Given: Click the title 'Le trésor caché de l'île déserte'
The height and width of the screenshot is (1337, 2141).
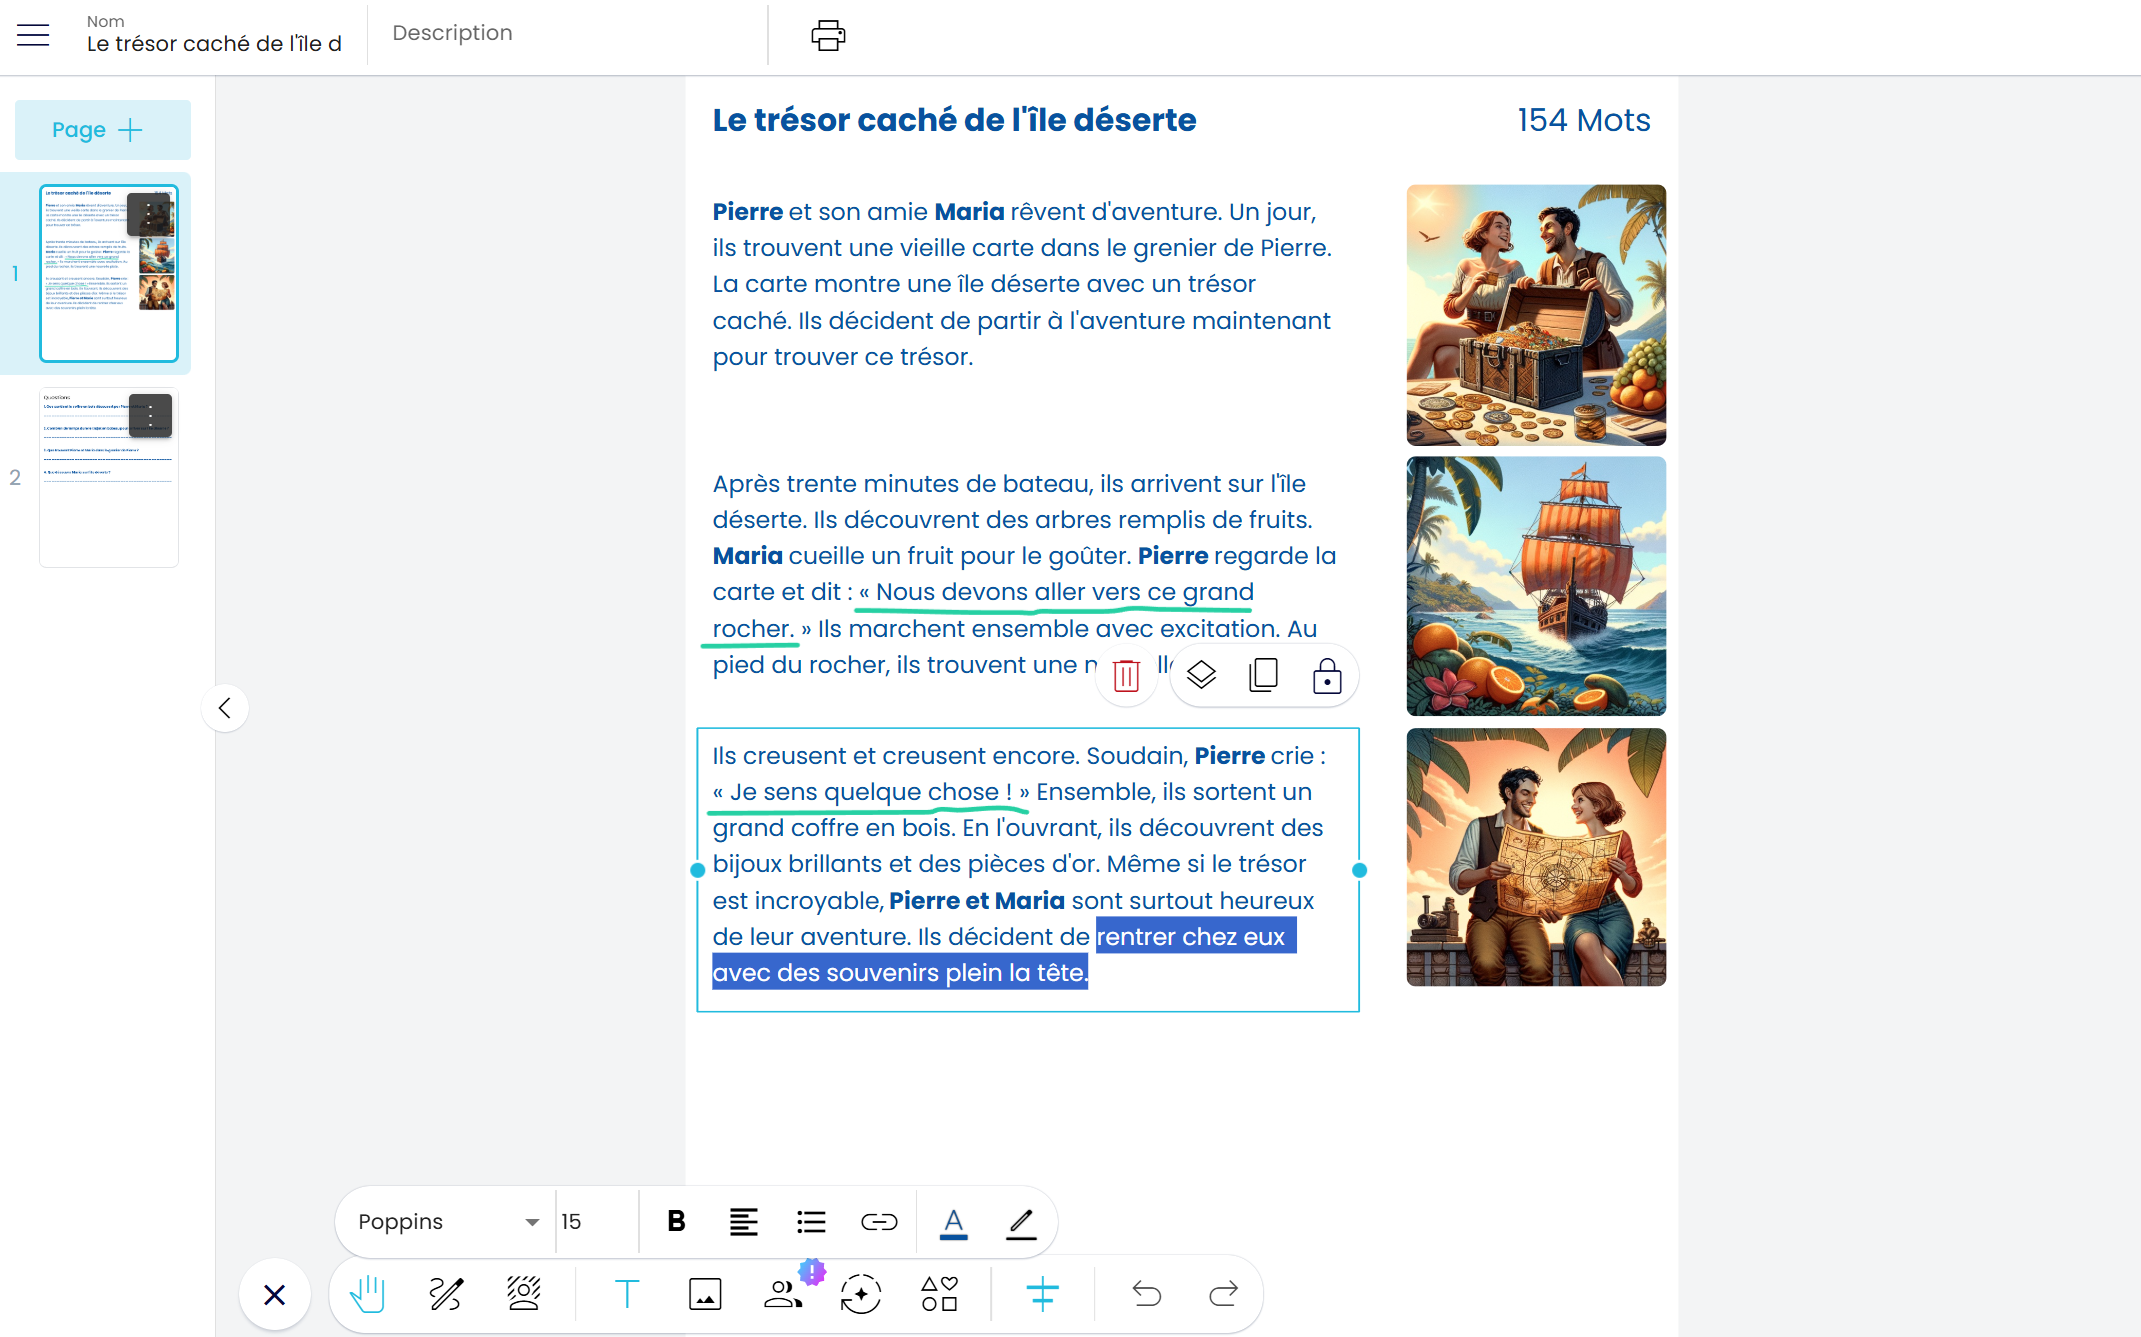Looking at the screenshot, I should click(954, 120).
